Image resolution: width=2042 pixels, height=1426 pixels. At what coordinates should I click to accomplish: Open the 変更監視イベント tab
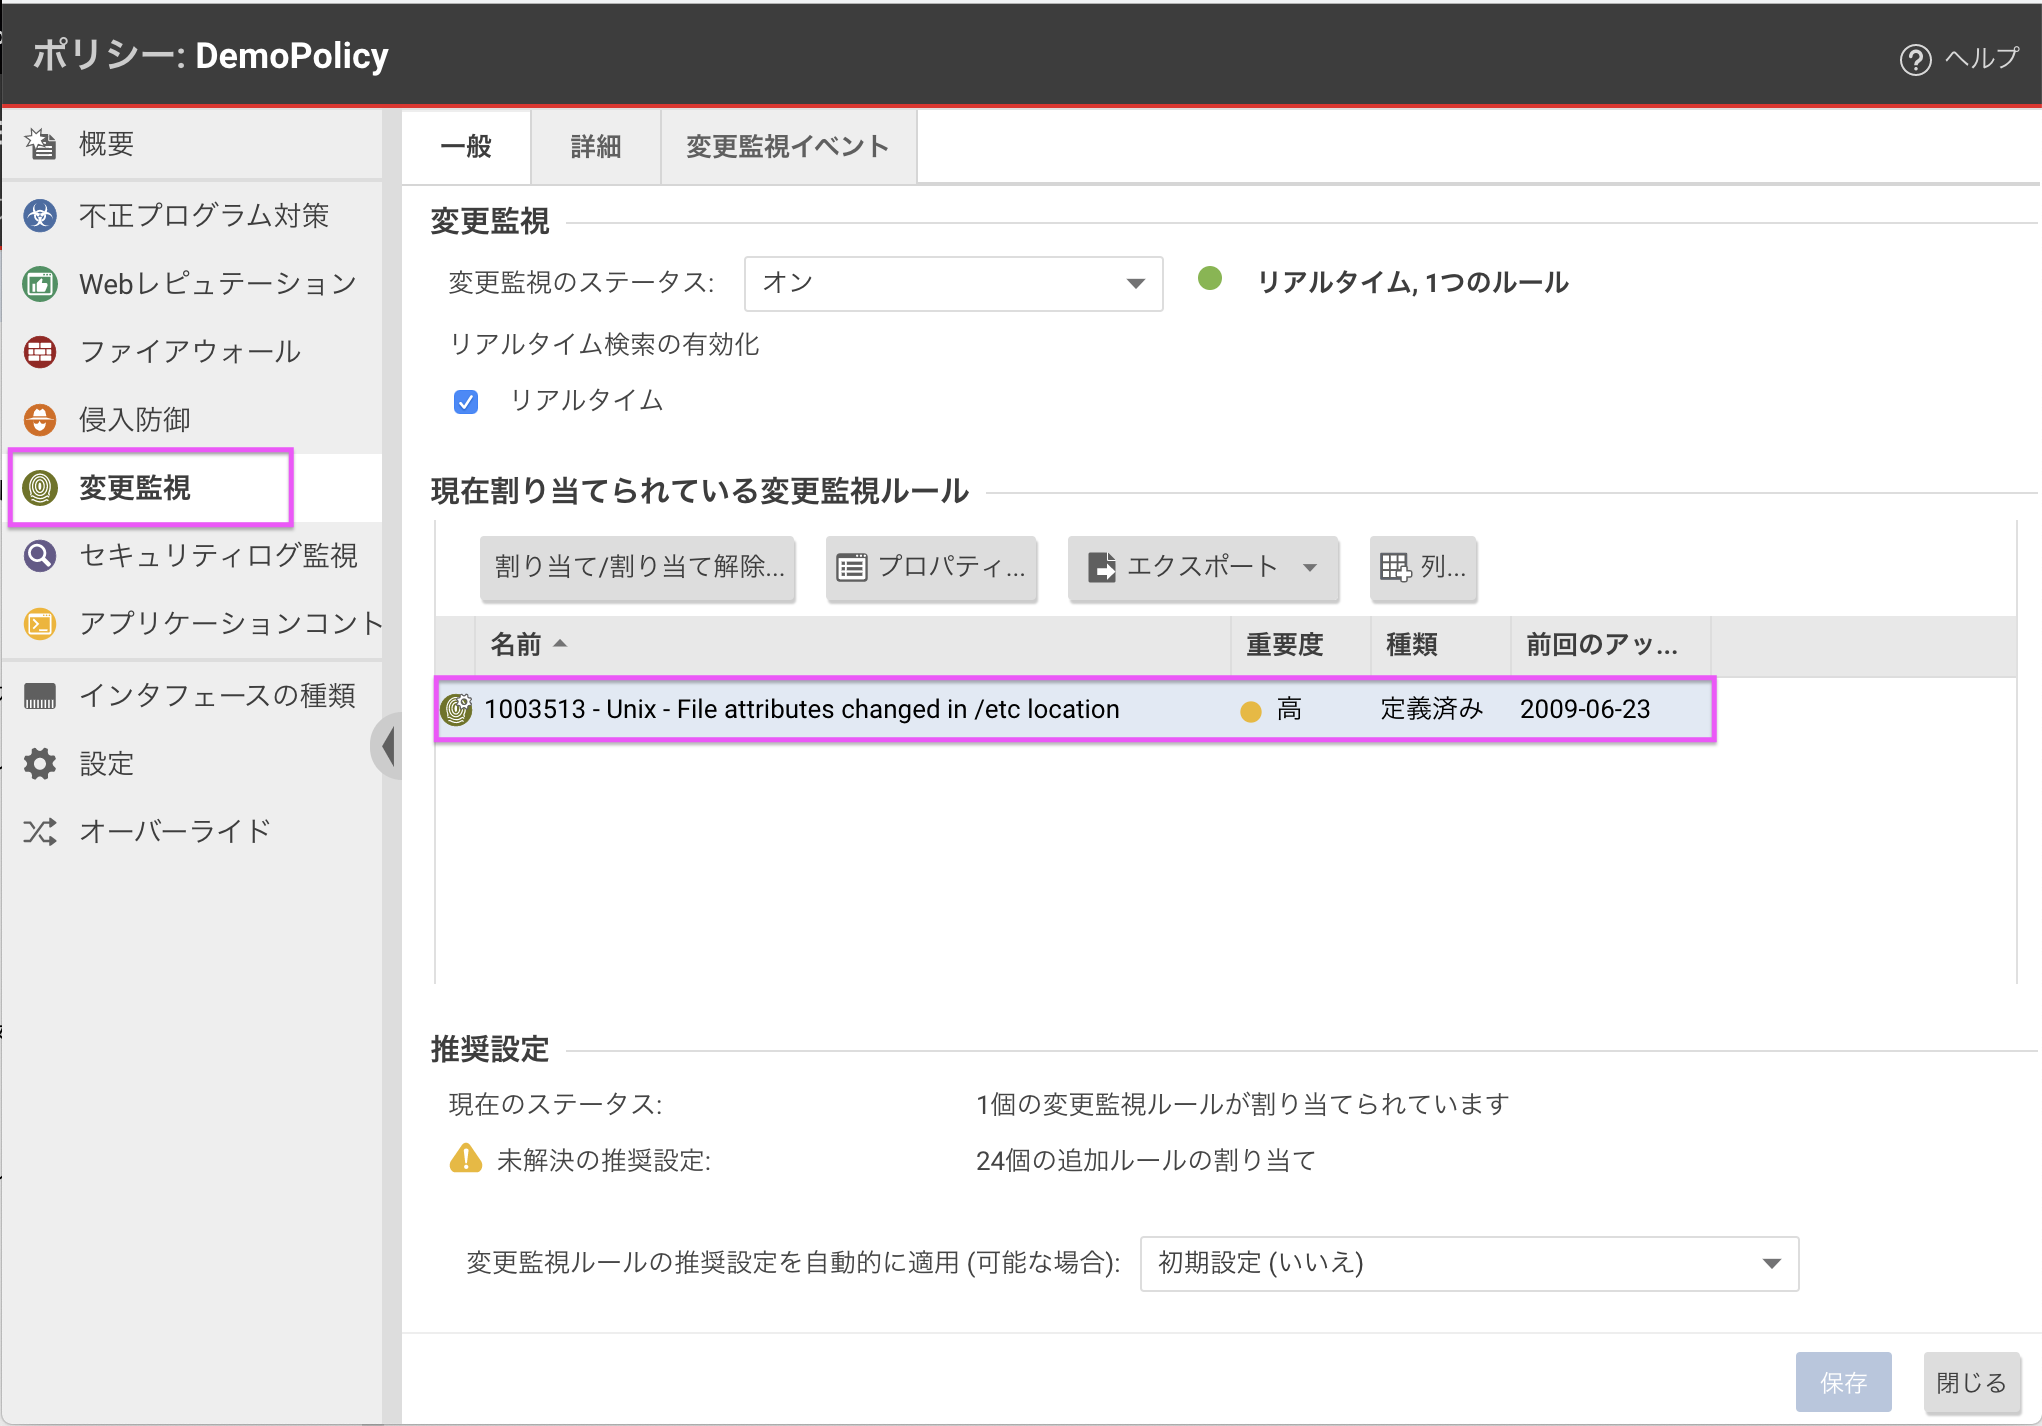click(x=786, y=146)
